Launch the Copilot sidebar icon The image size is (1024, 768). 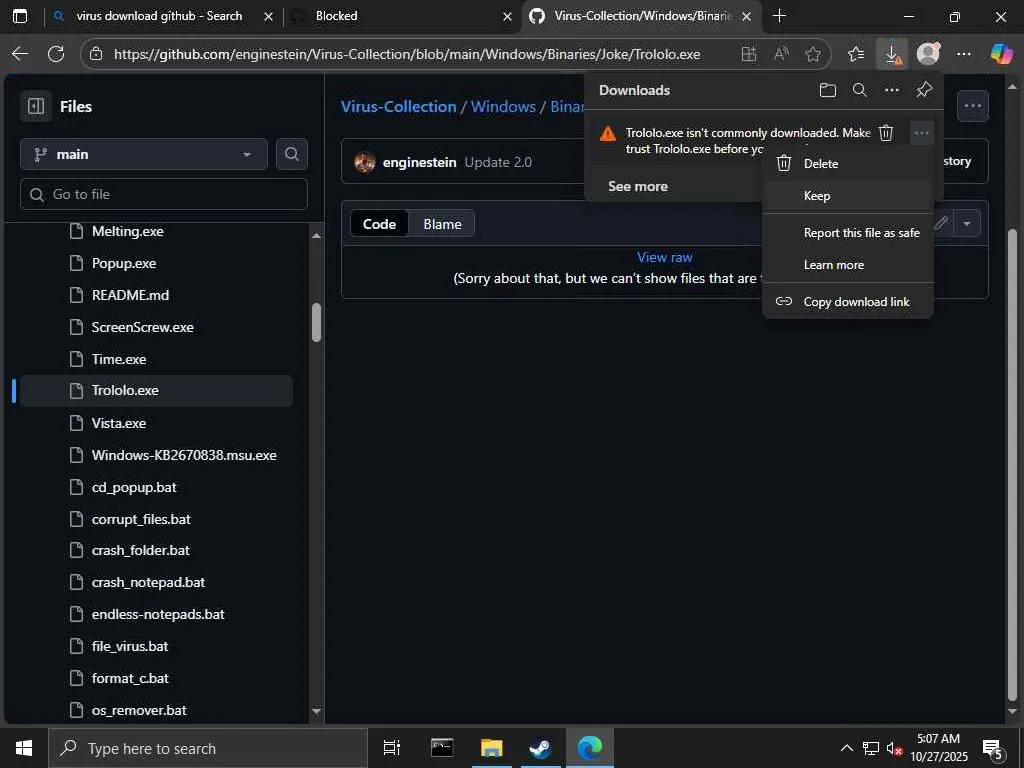click(1000, 54)
